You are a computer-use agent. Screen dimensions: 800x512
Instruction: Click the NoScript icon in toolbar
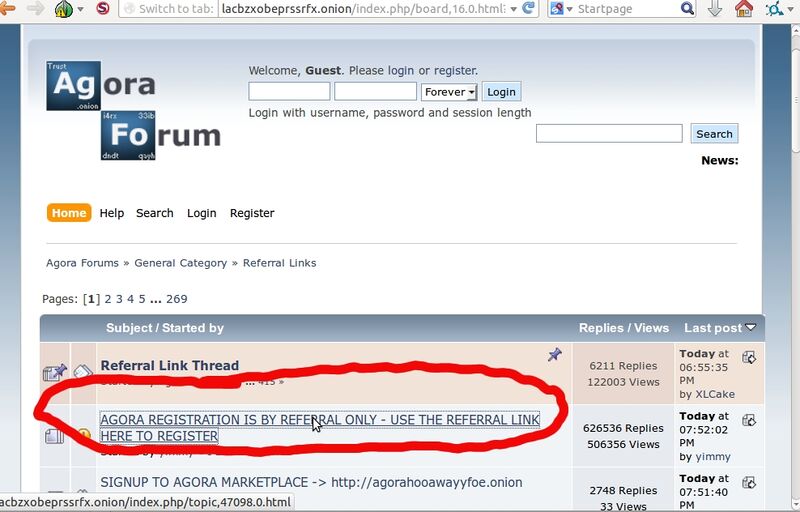click(x=102, y=9)
